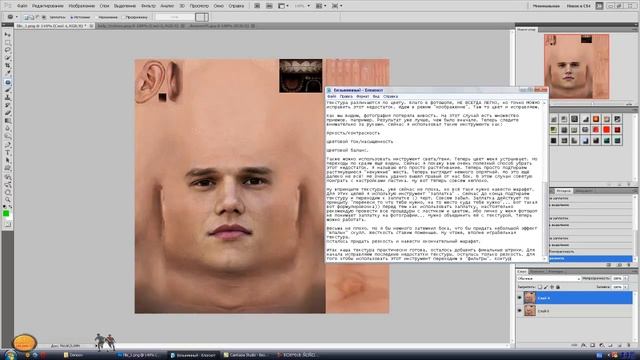This screenshot has width=640, height=360.
Task: Choose the Назначение patch option
Action: [107, 17]
